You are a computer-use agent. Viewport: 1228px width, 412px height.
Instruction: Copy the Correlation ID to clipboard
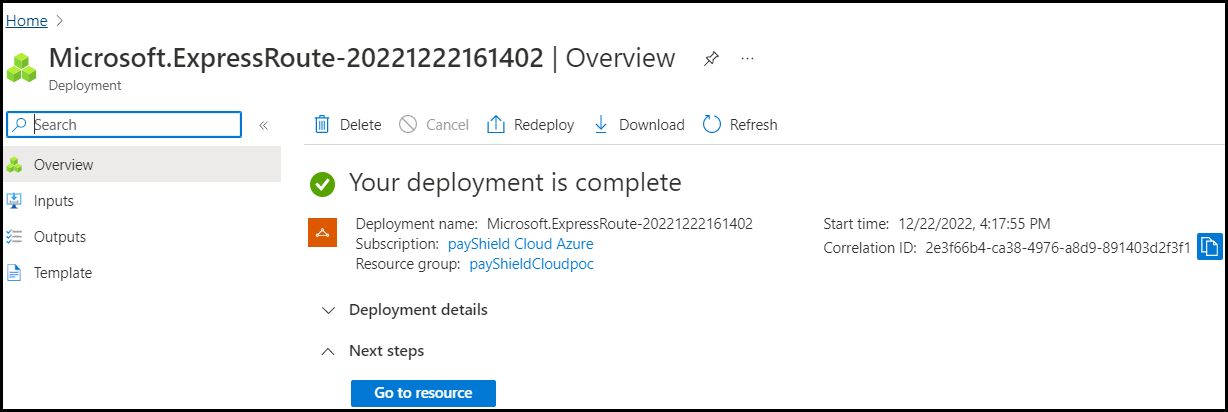click(1210, 247)
